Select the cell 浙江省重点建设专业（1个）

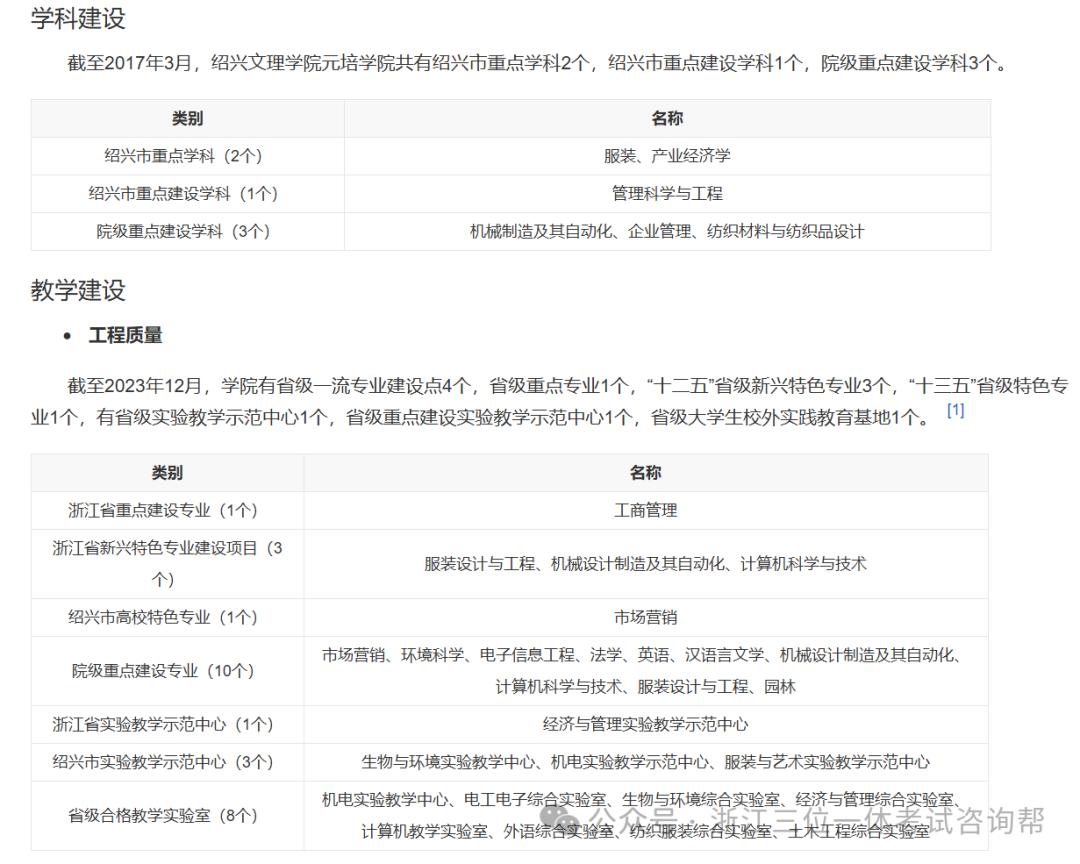[167, 511]
